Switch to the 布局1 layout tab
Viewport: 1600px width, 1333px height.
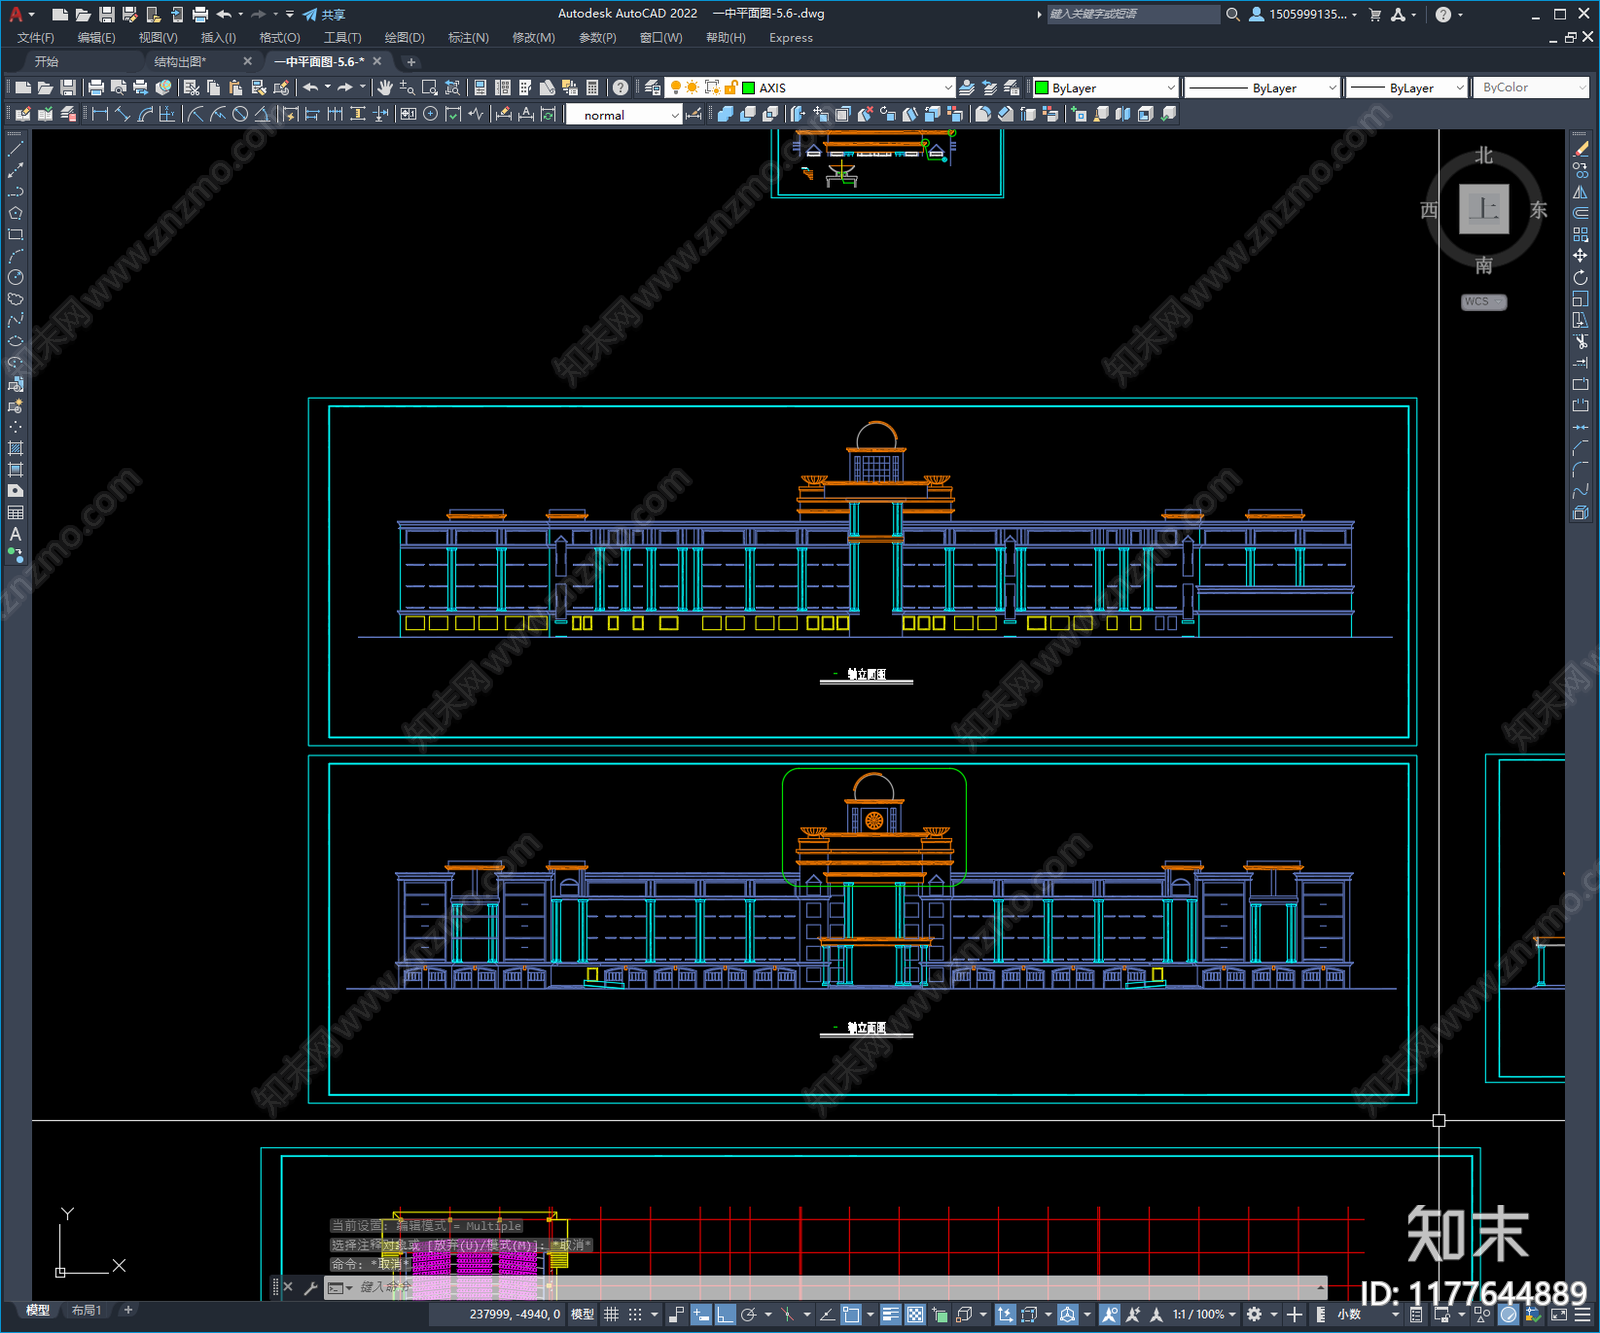click(x=86, y=1310)
